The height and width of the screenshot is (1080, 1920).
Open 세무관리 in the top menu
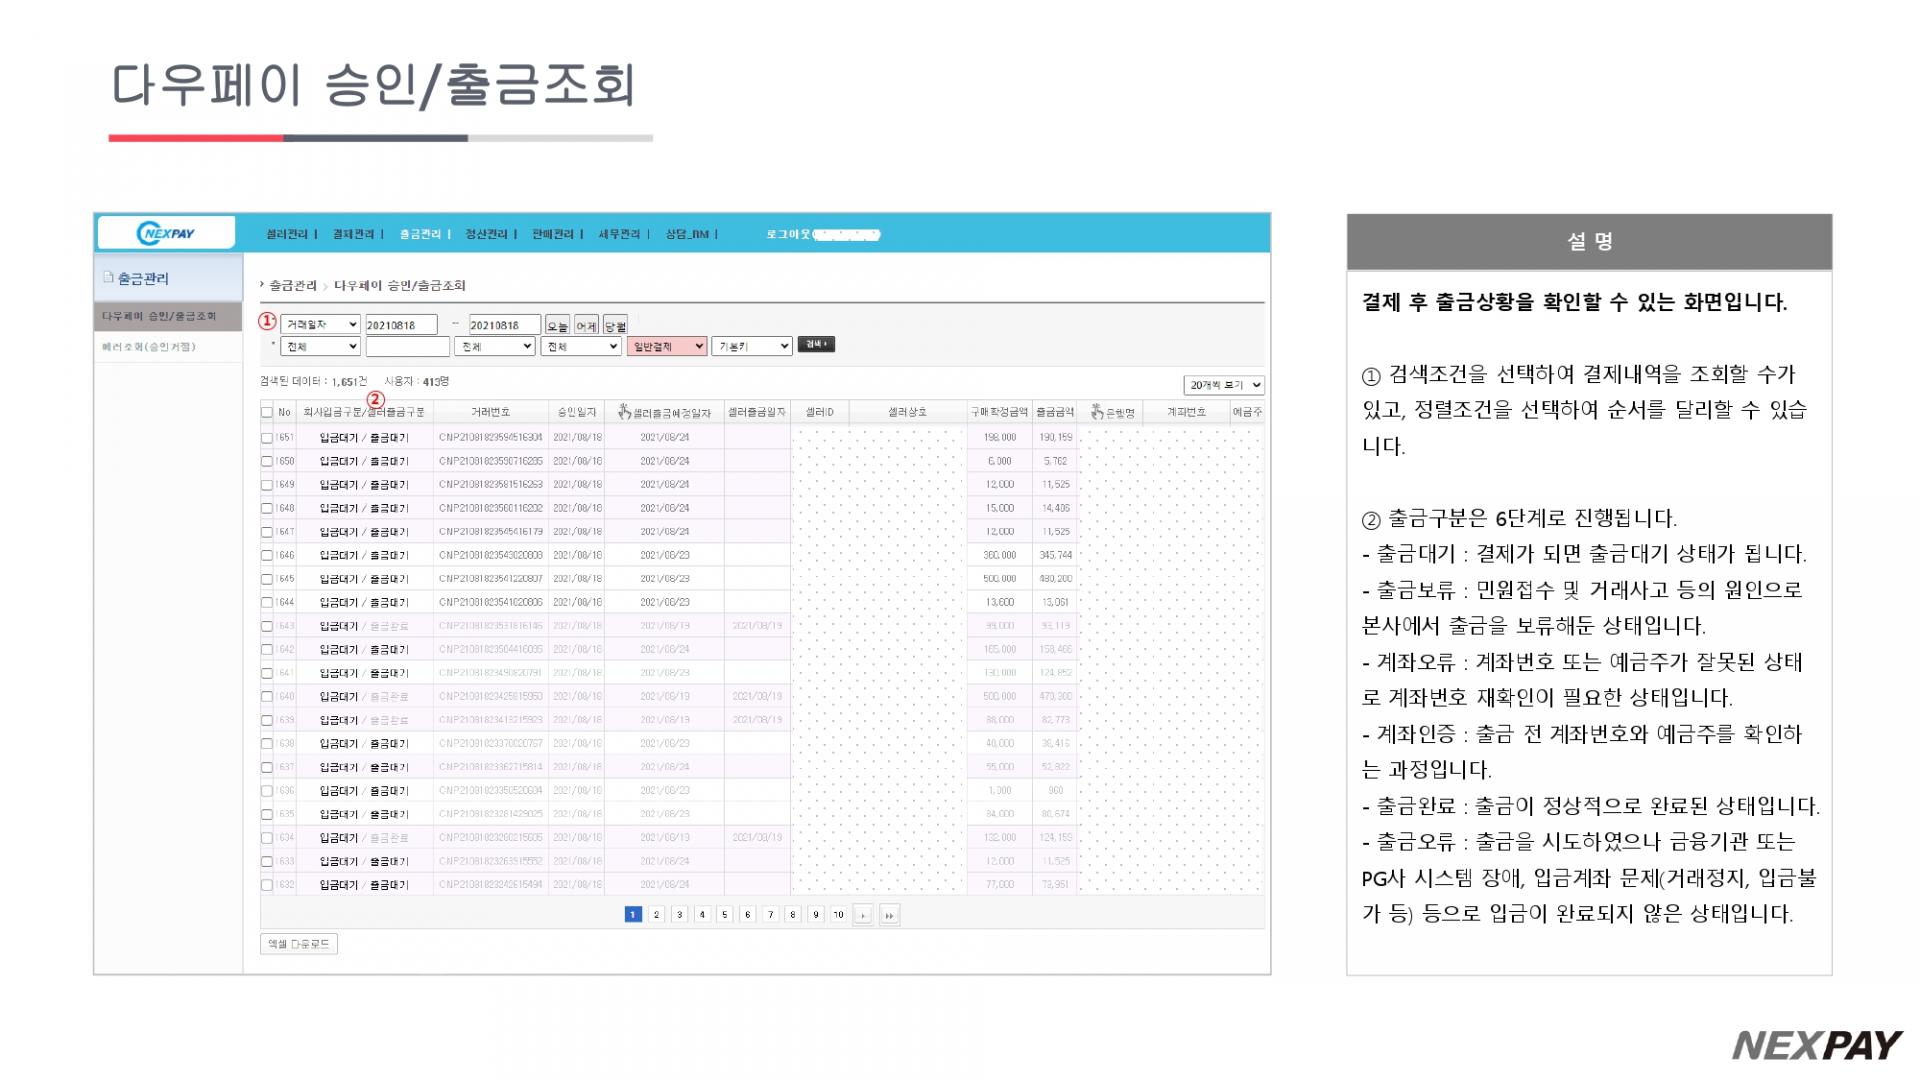click(619, 234)
